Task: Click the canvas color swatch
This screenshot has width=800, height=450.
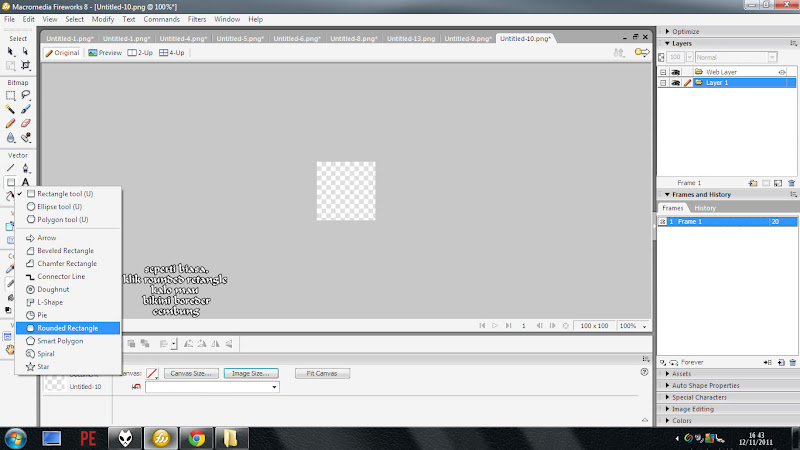Action: coord(152,373)
